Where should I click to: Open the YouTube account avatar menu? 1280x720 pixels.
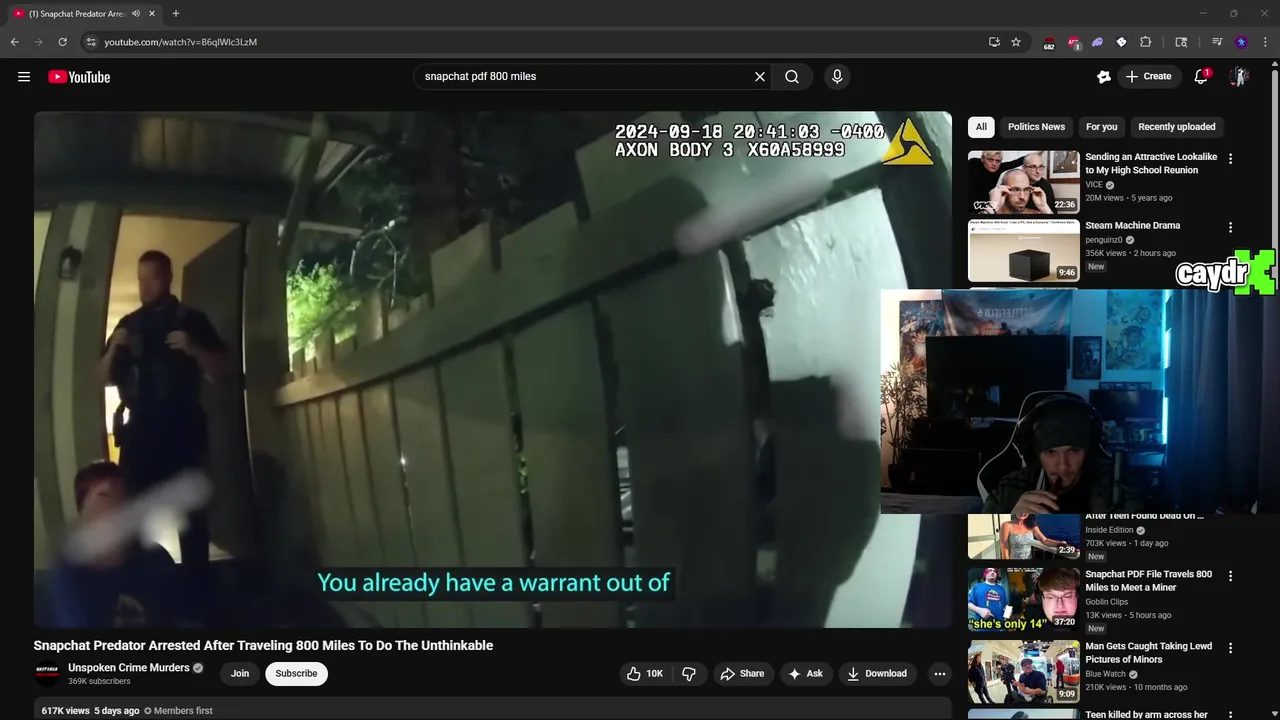[1239, 77]
